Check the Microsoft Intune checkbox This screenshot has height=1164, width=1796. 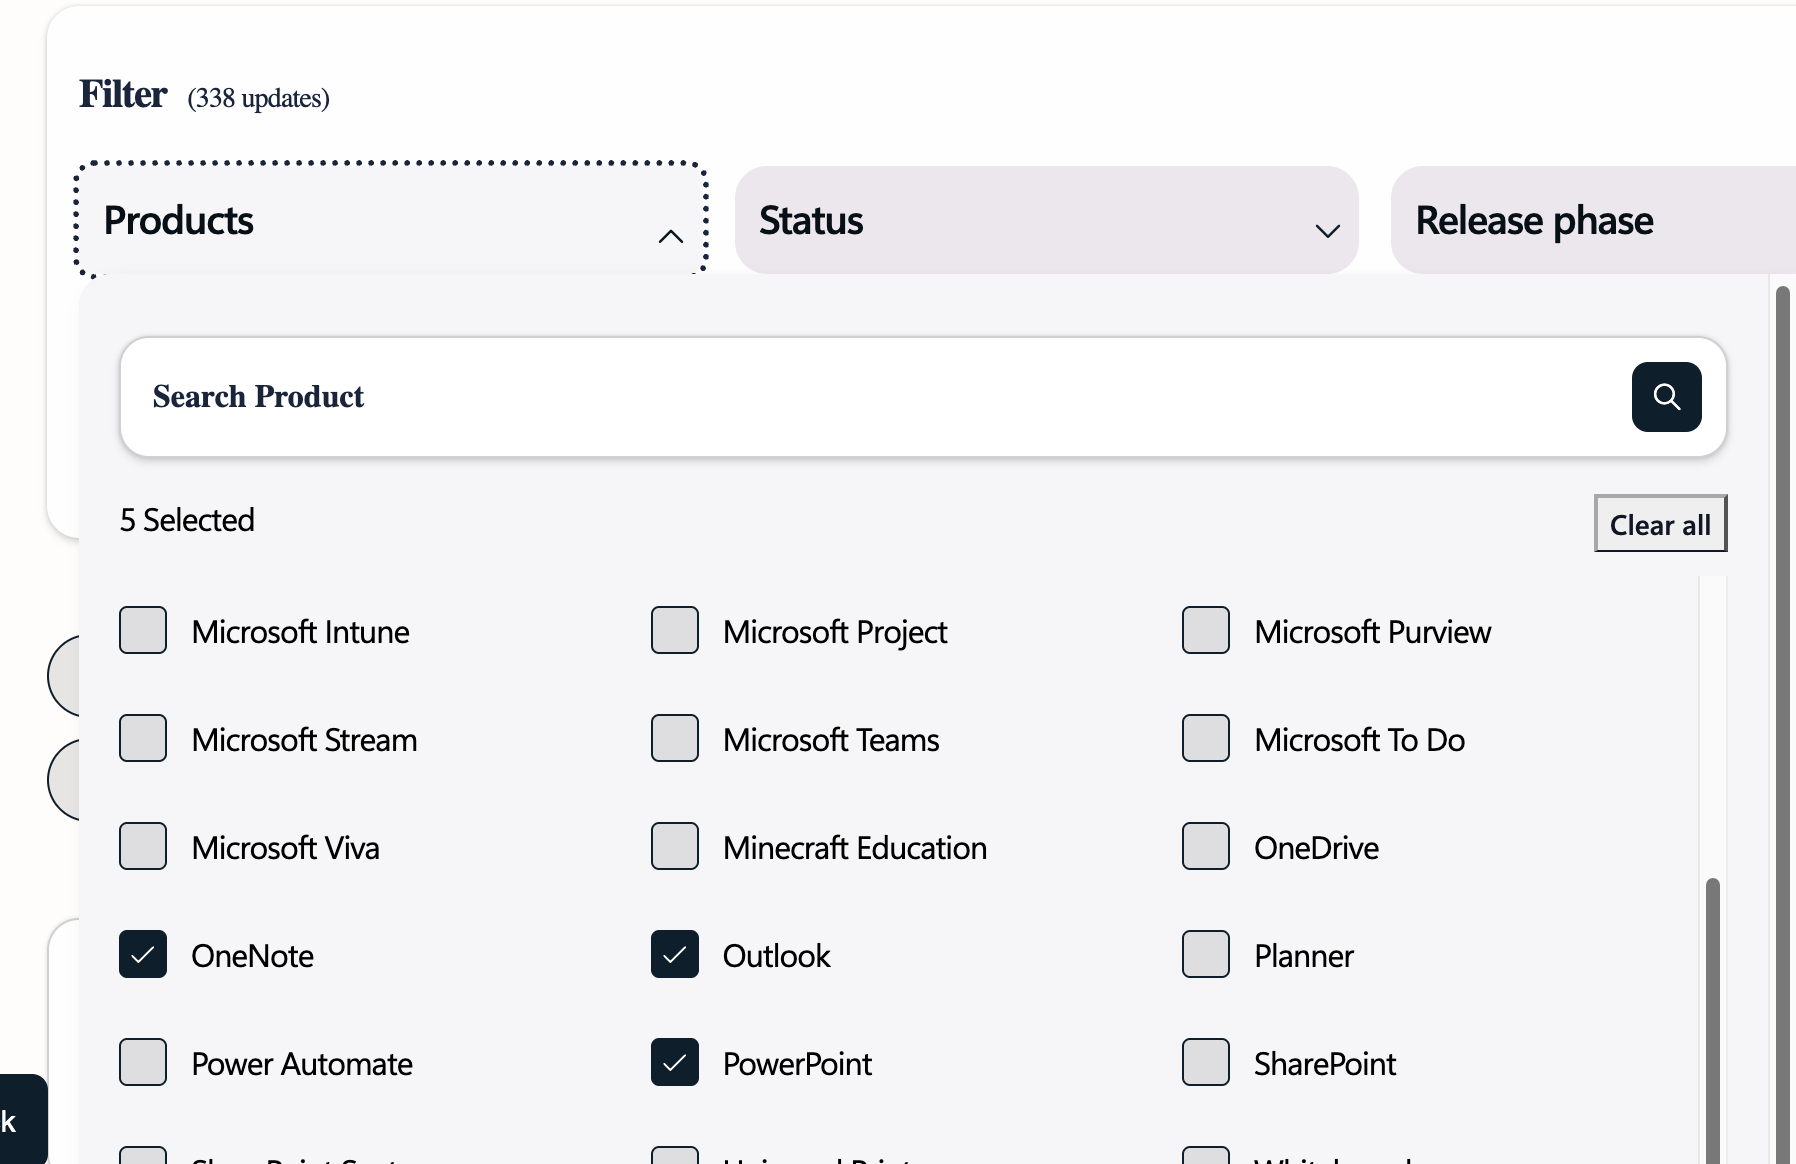[143, 631]
